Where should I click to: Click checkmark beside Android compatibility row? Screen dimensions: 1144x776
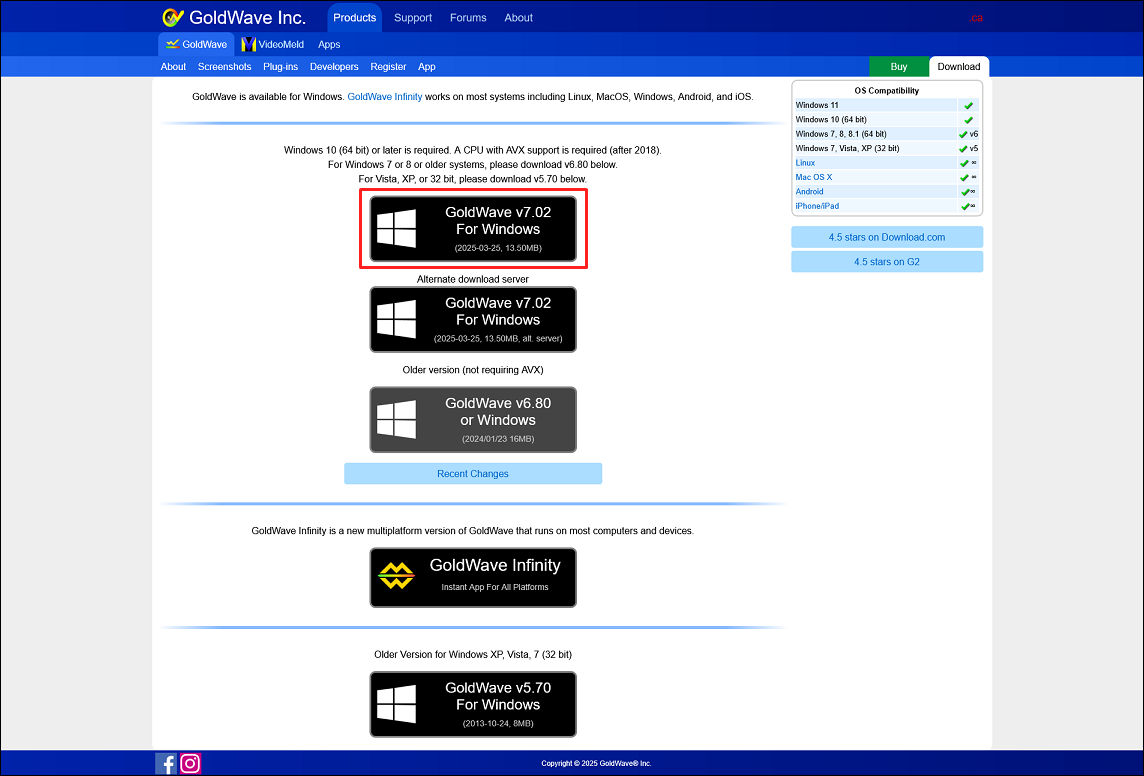965,192
